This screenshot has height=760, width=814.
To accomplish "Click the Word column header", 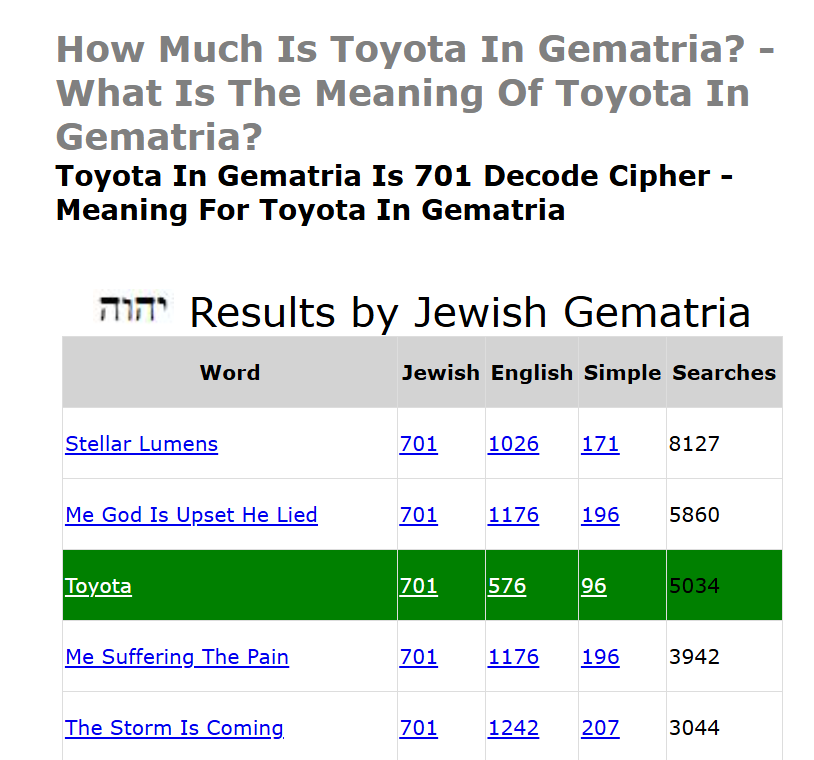I will (x=230, y=372).
